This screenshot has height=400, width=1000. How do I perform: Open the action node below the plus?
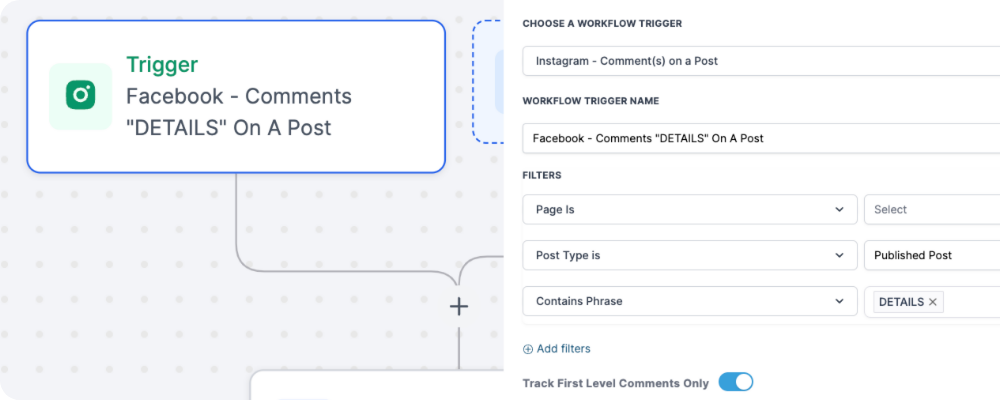[377, 385]
